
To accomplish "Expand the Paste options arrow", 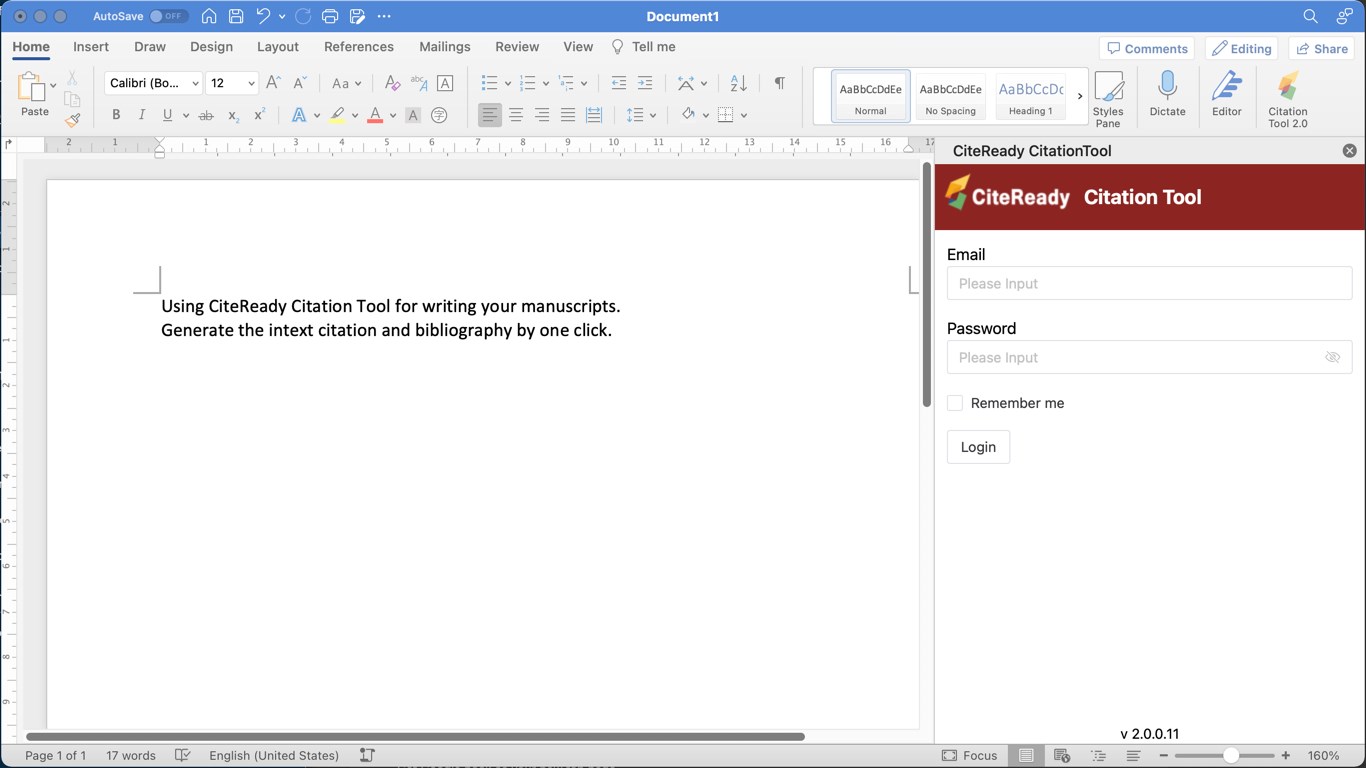I will 53,86.
